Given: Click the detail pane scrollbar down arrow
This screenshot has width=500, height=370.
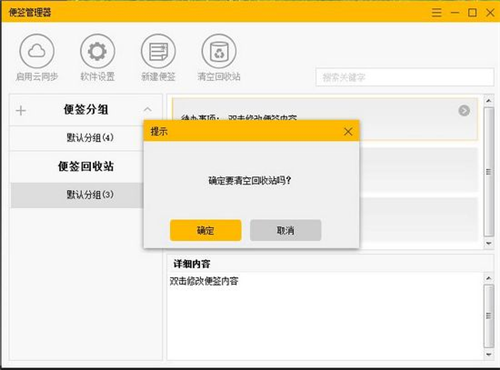Looking at the screenshot, I should point(489,354).
